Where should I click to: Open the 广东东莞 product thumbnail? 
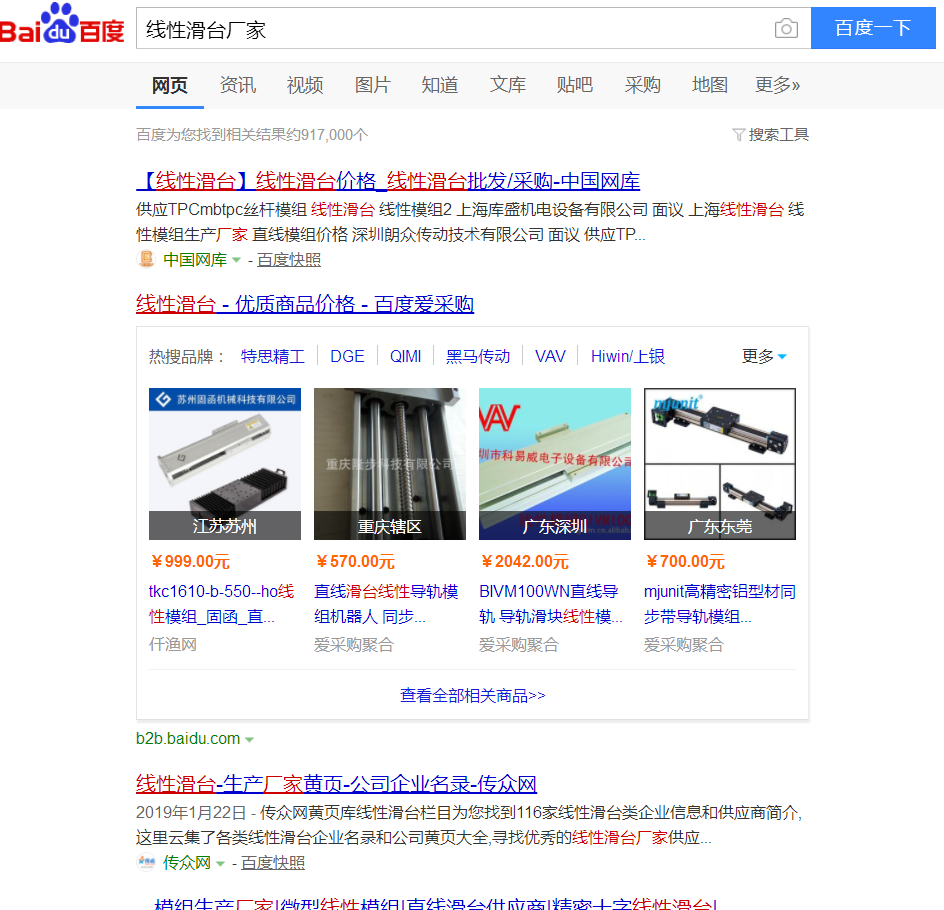pyautogui.click(x=720, y=463)
